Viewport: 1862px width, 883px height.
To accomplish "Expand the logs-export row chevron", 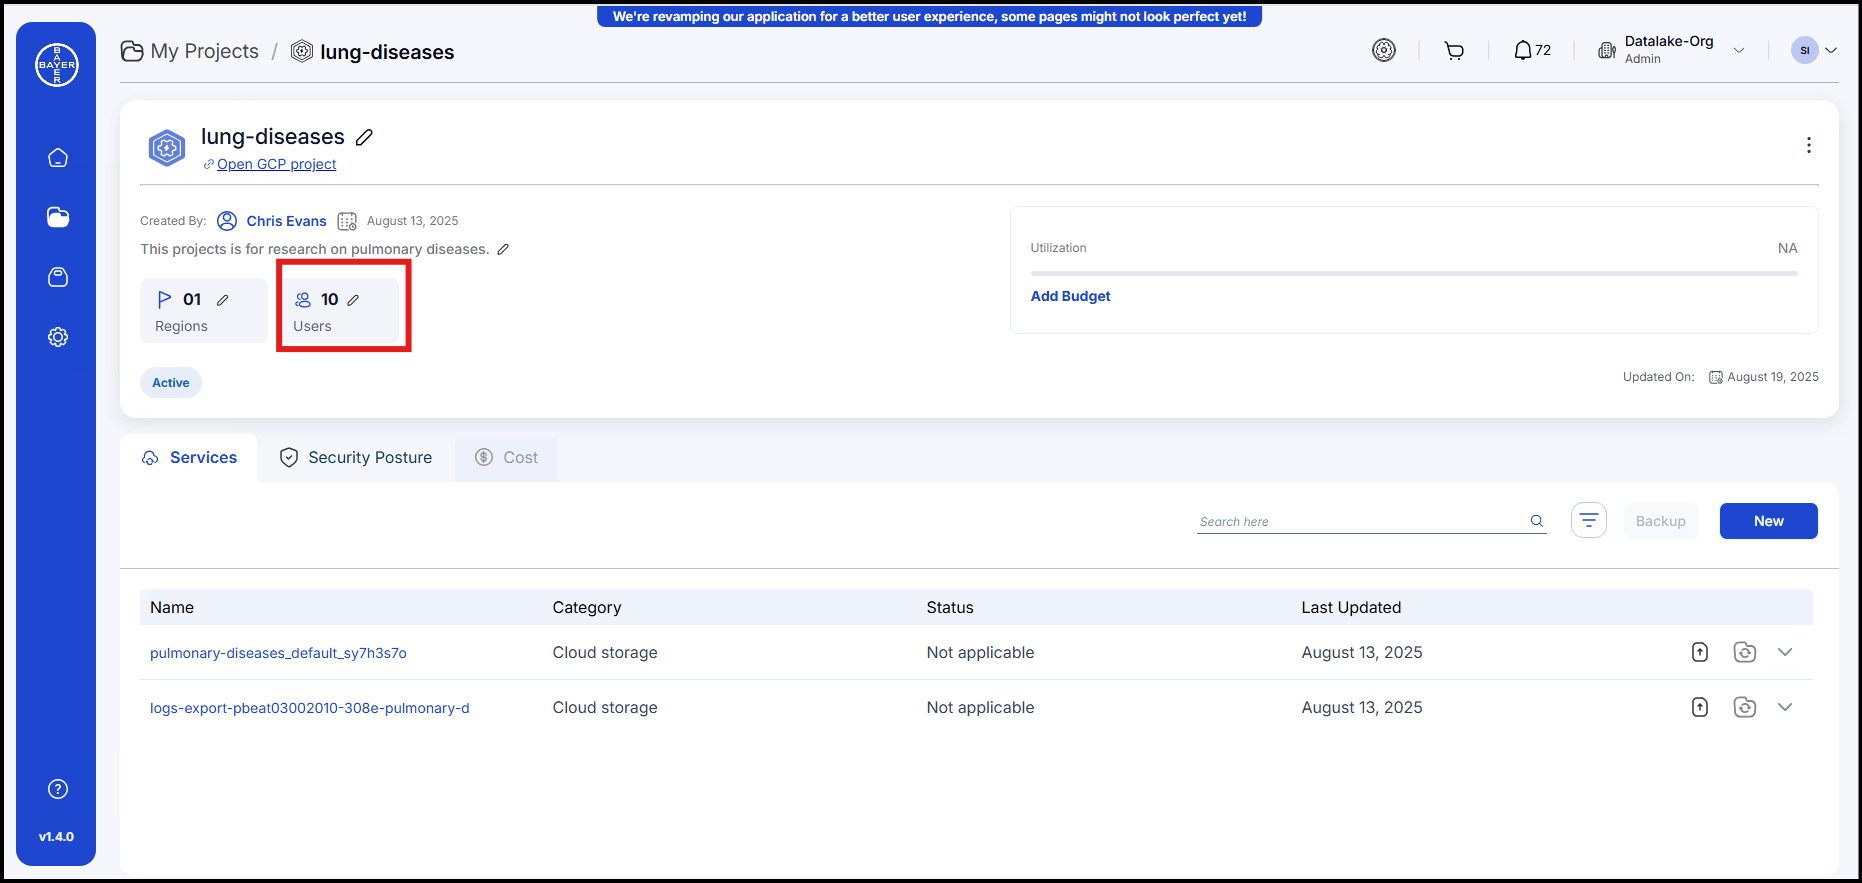I will 1785,707.
